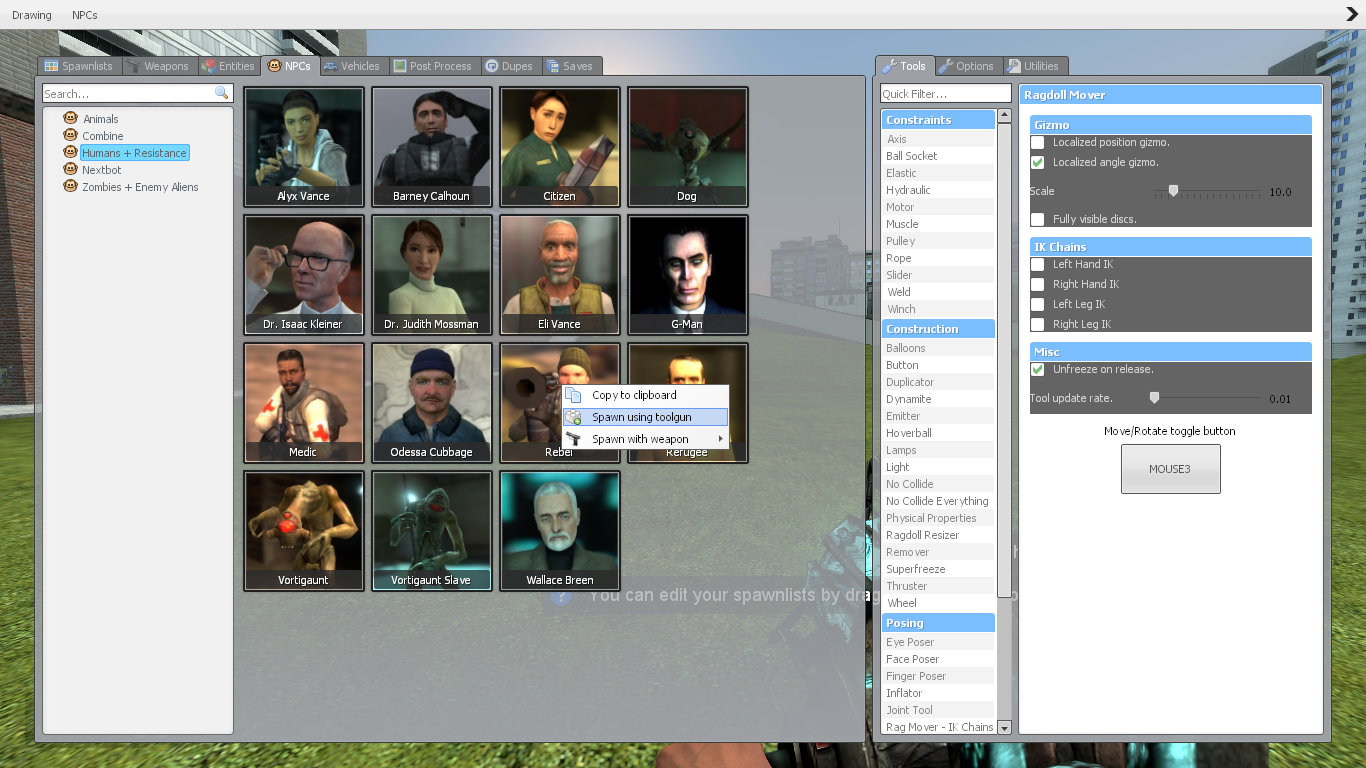Select the Ragdoll Resizer tool in the list
Image resolution: width=1366 pixels, height=768 pixels.
[x=938, y=535]
